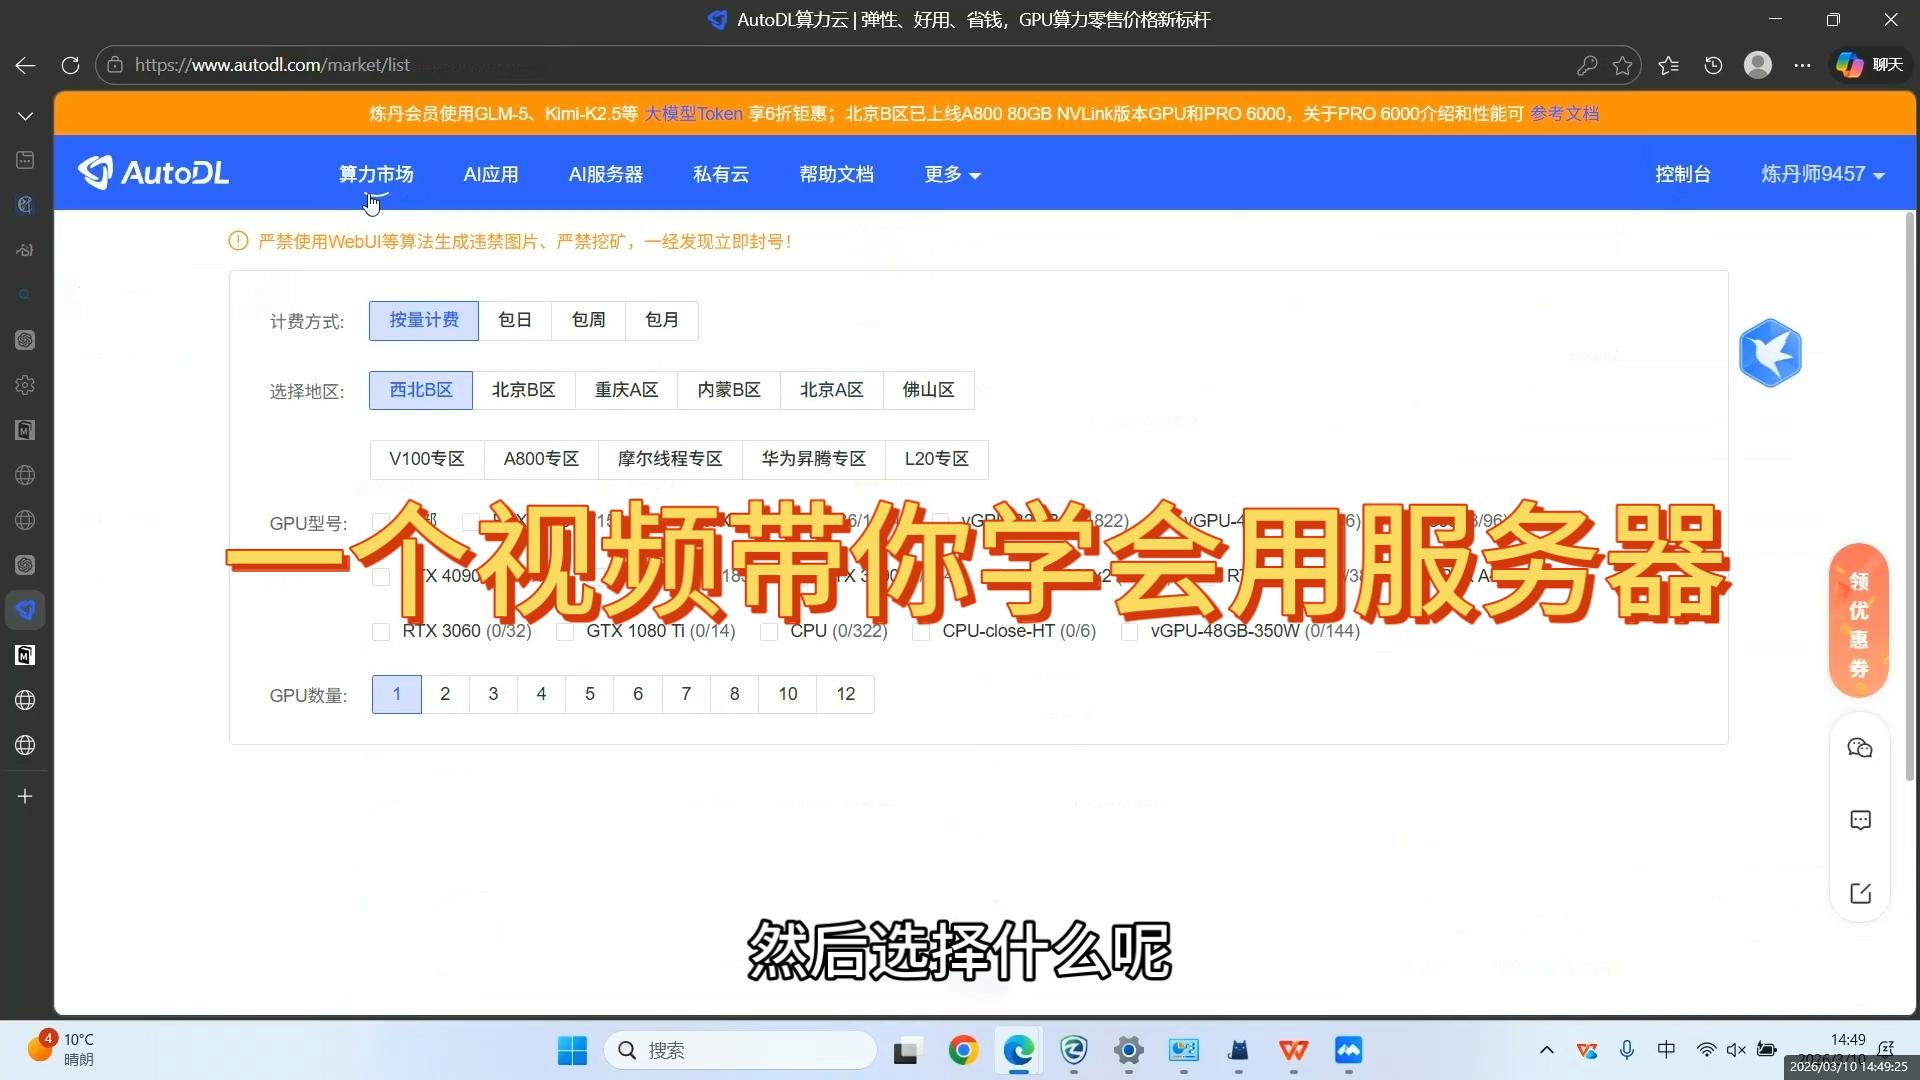The height and width of the screenshot is (1080, 1920).
Task: Check the RTX 3060 GPU checkbox
Action: [x=380, y=632]
